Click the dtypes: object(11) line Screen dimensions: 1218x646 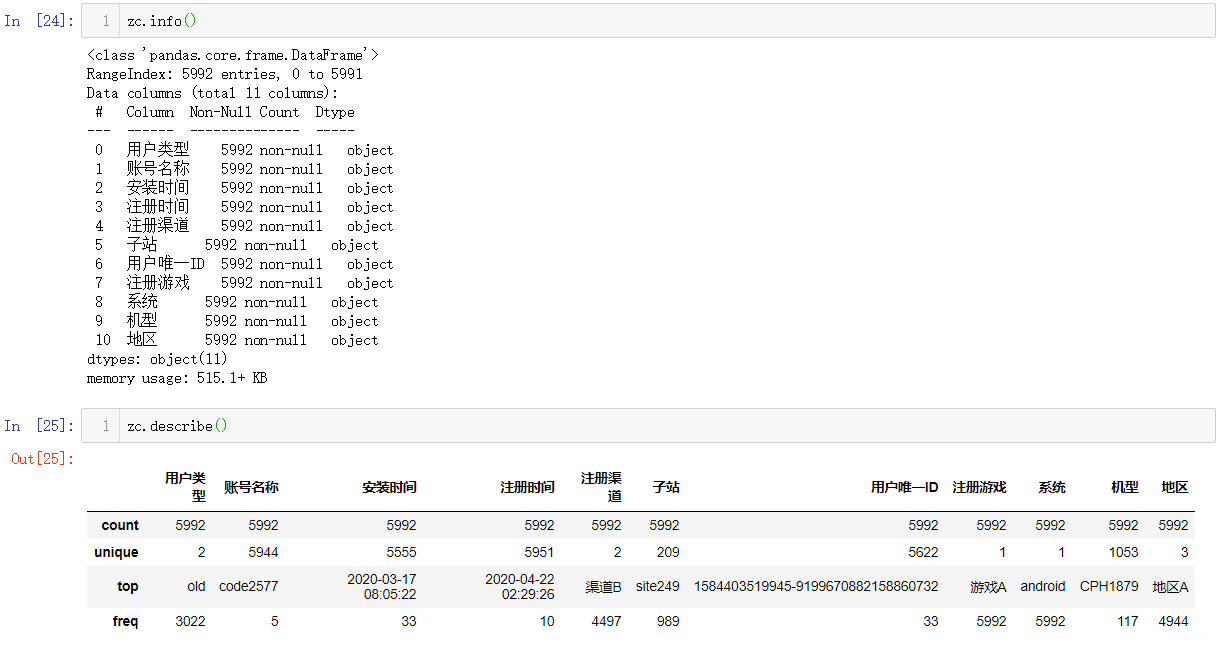click(157, 359)
